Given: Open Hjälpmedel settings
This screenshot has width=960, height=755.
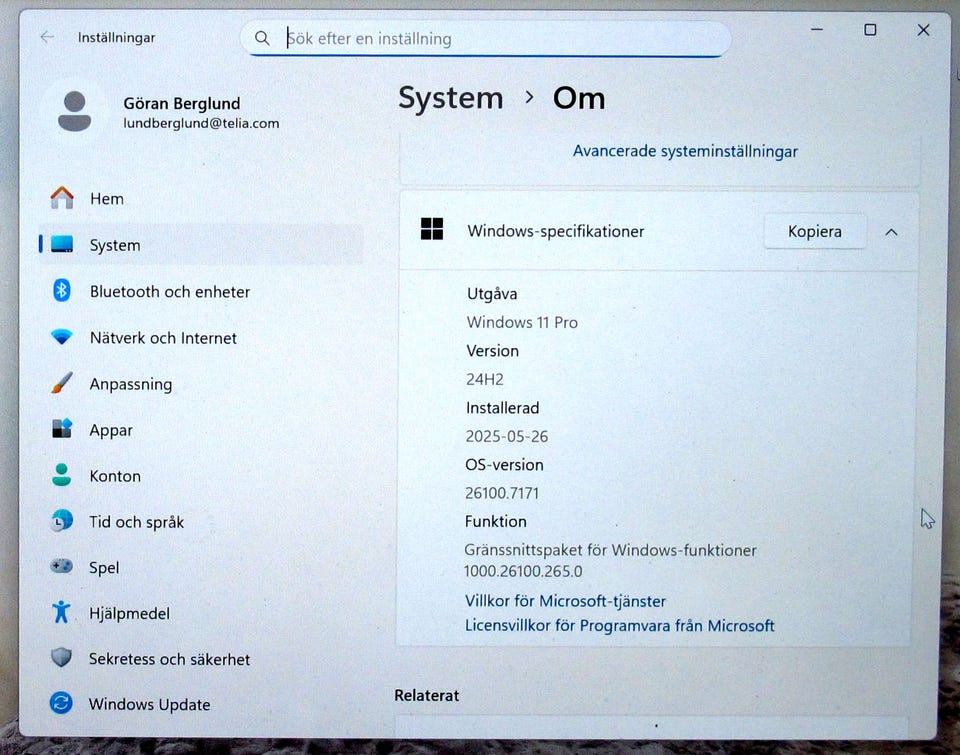Looking at the screenshot, I should [201, 613].
